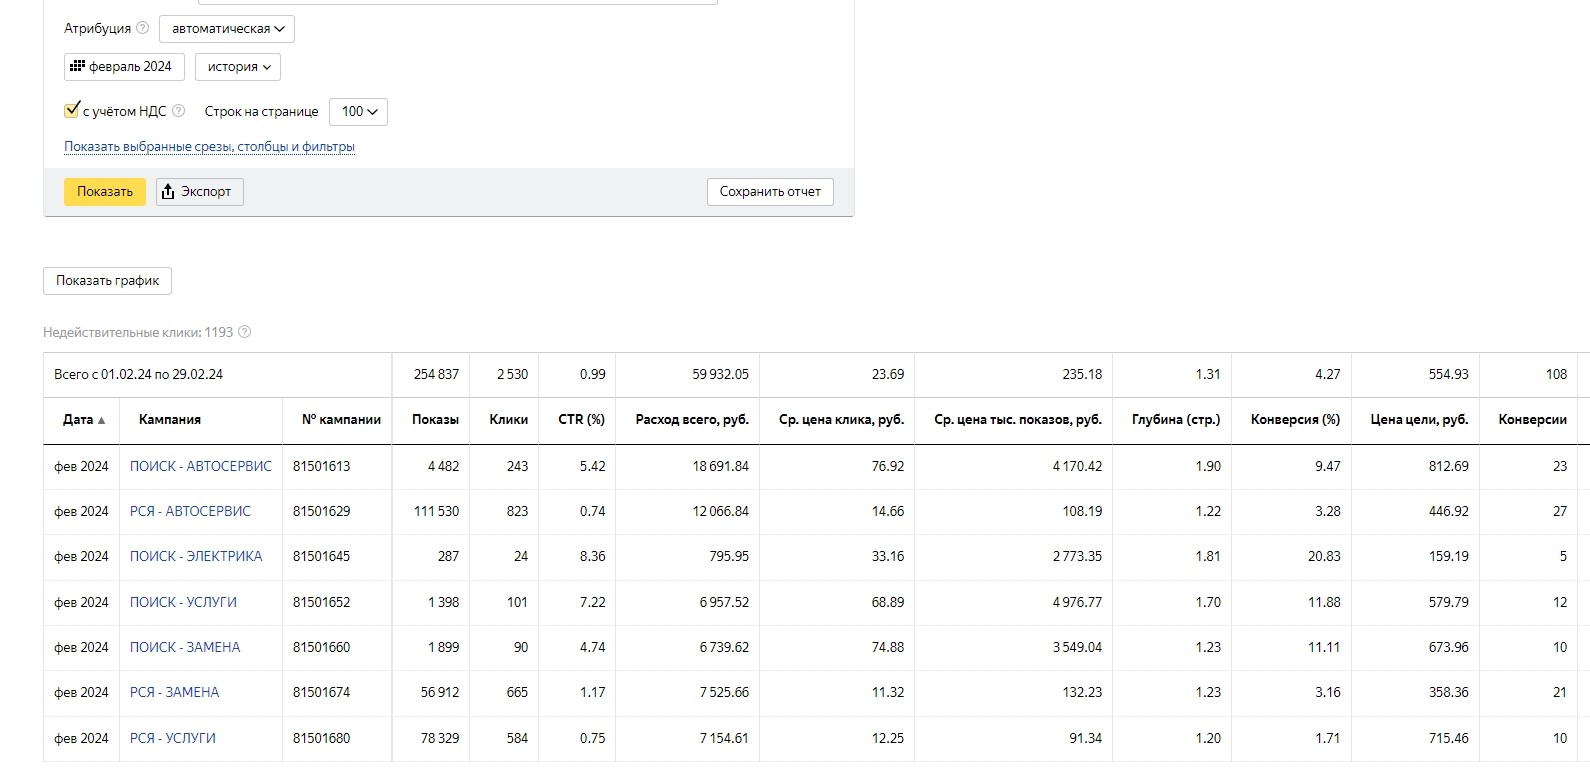Click the help icon next to с учётом НДС

[178, 111]
